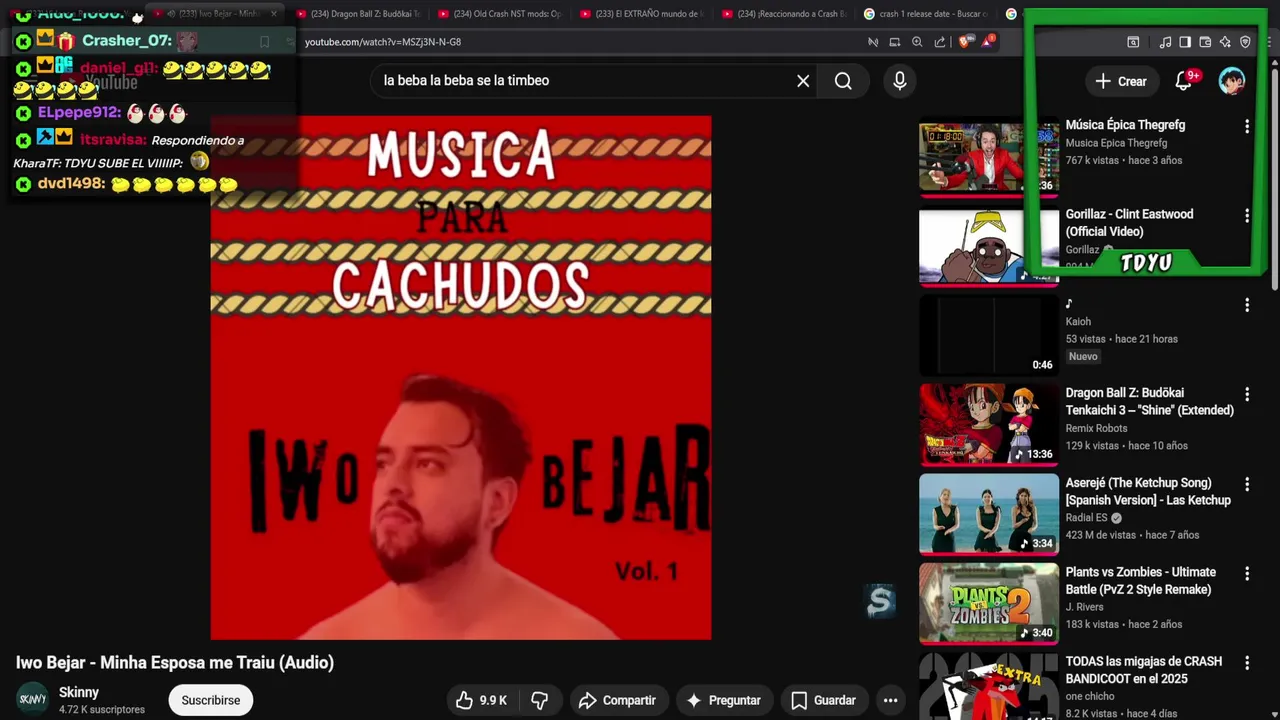
Task: Open the tab search icon in toolbar
Action: (1133, 42)
